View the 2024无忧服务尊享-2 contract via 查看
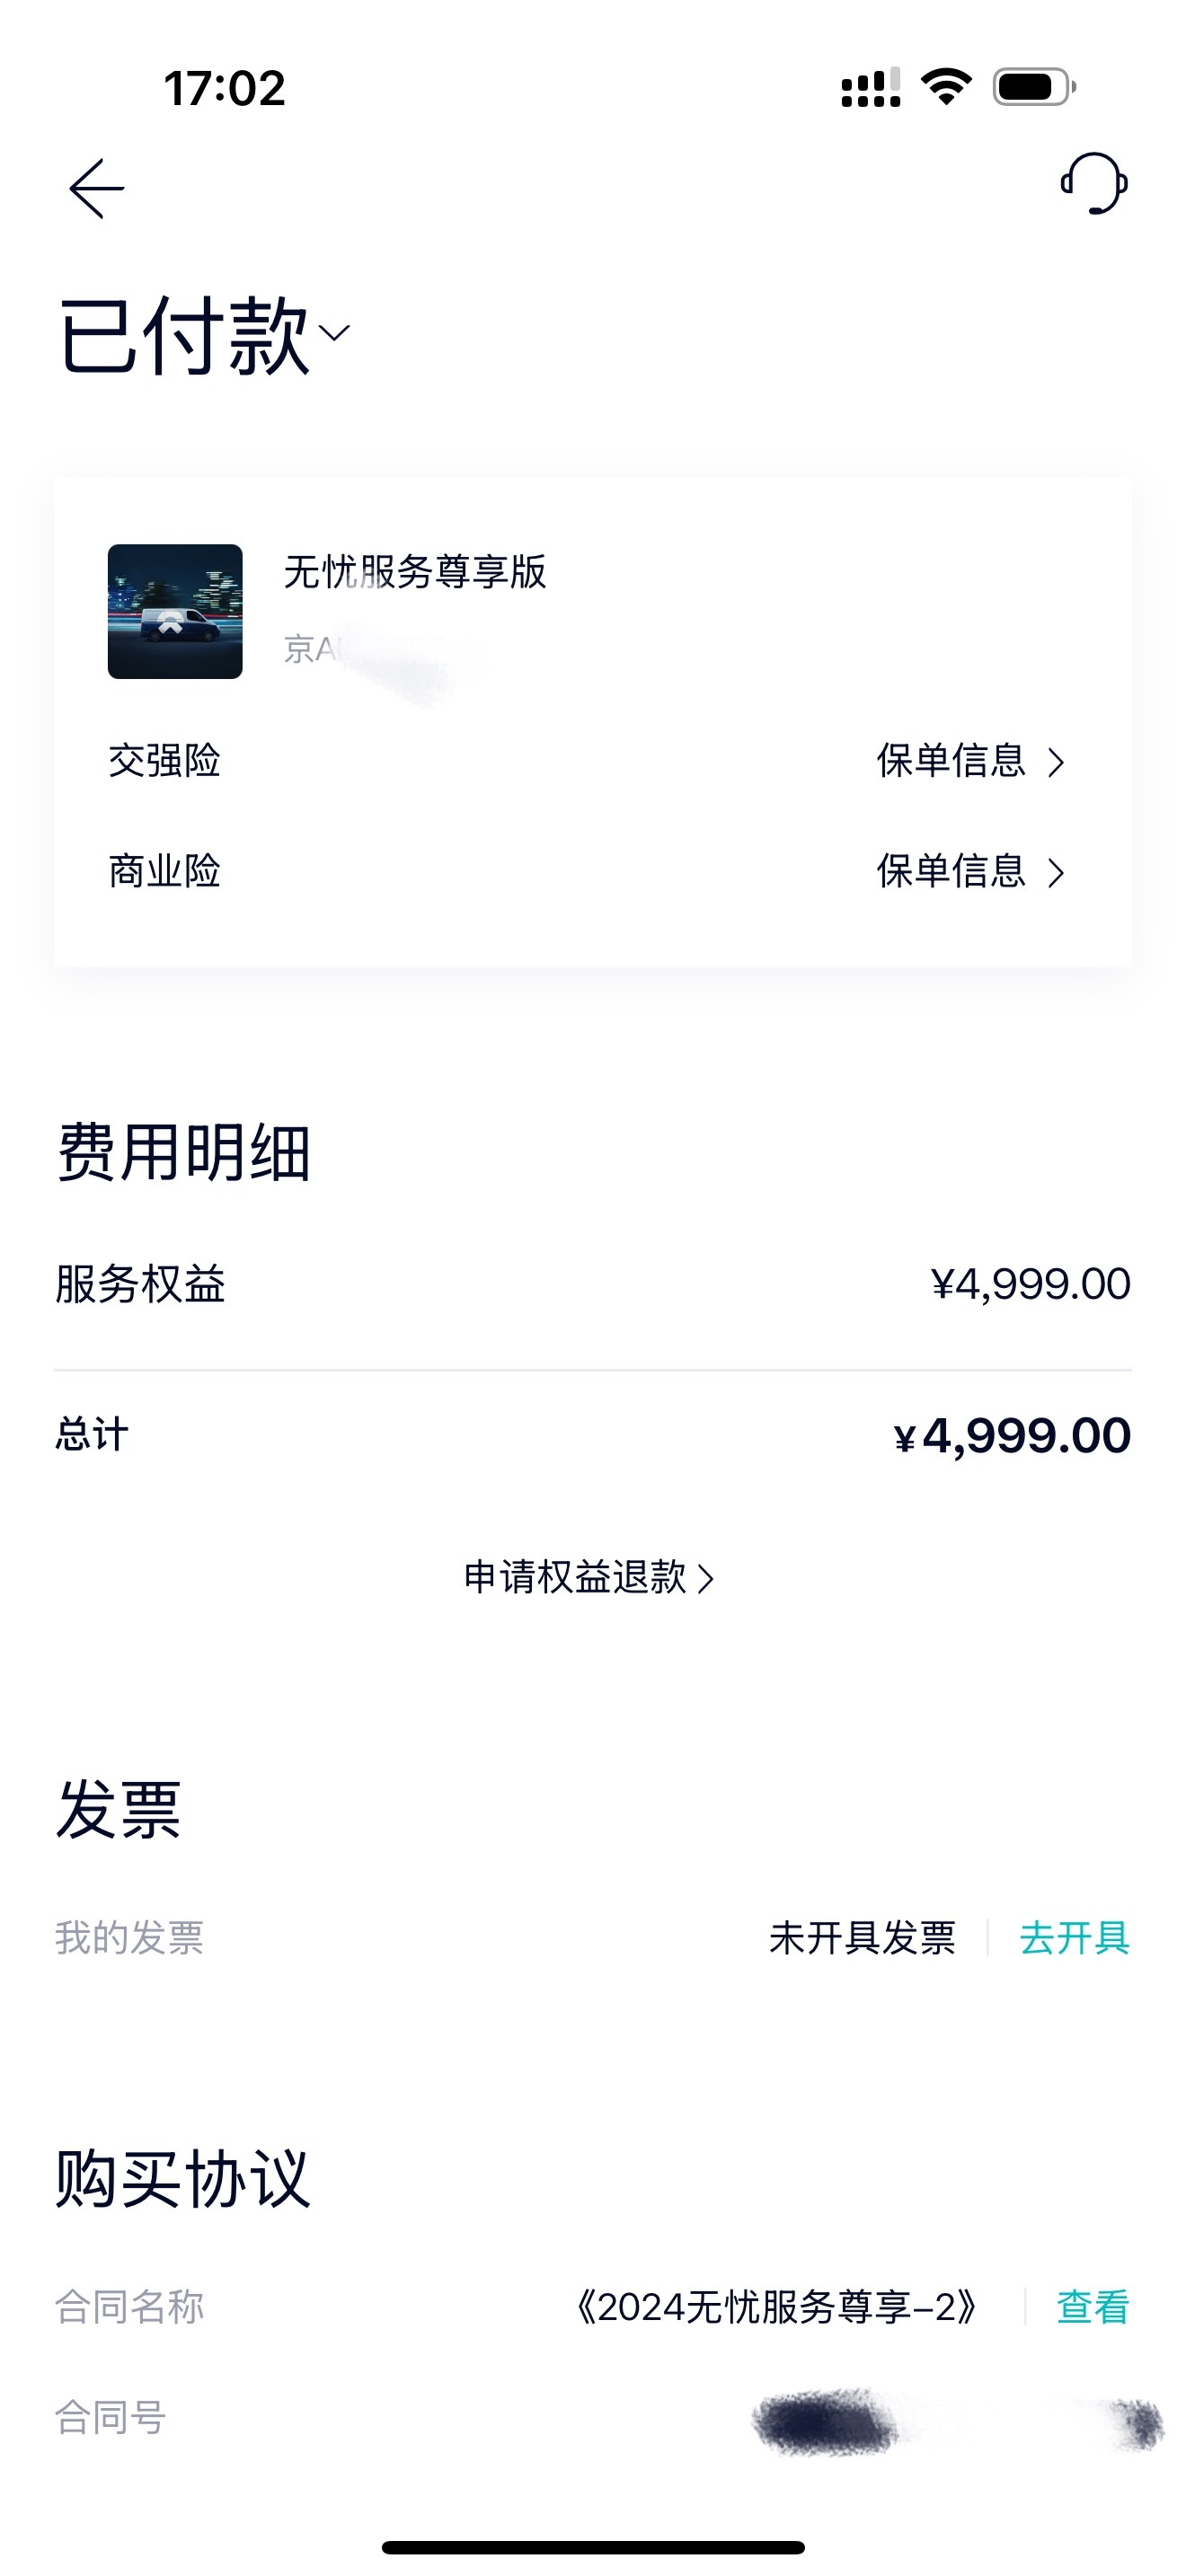Image resolution: width=1186 pixels, height=2576 pixels. [1093, 2307]
